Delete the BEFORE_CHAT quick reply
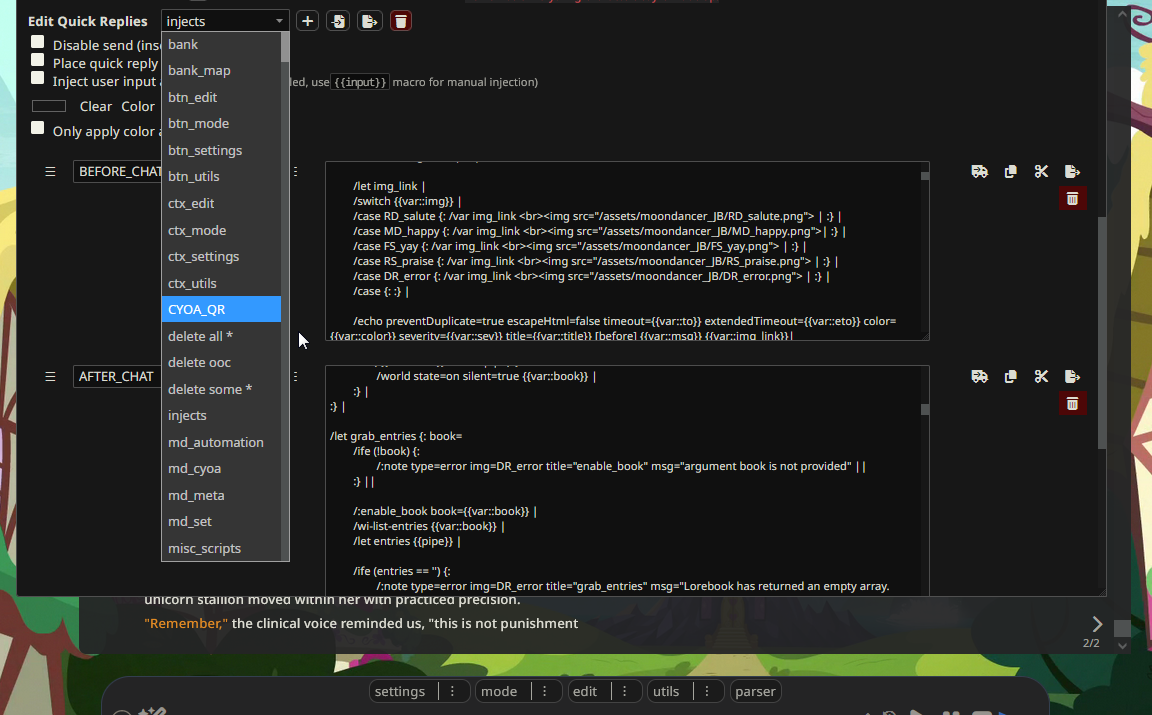 pyautogui.click(x=1072, y=198)
